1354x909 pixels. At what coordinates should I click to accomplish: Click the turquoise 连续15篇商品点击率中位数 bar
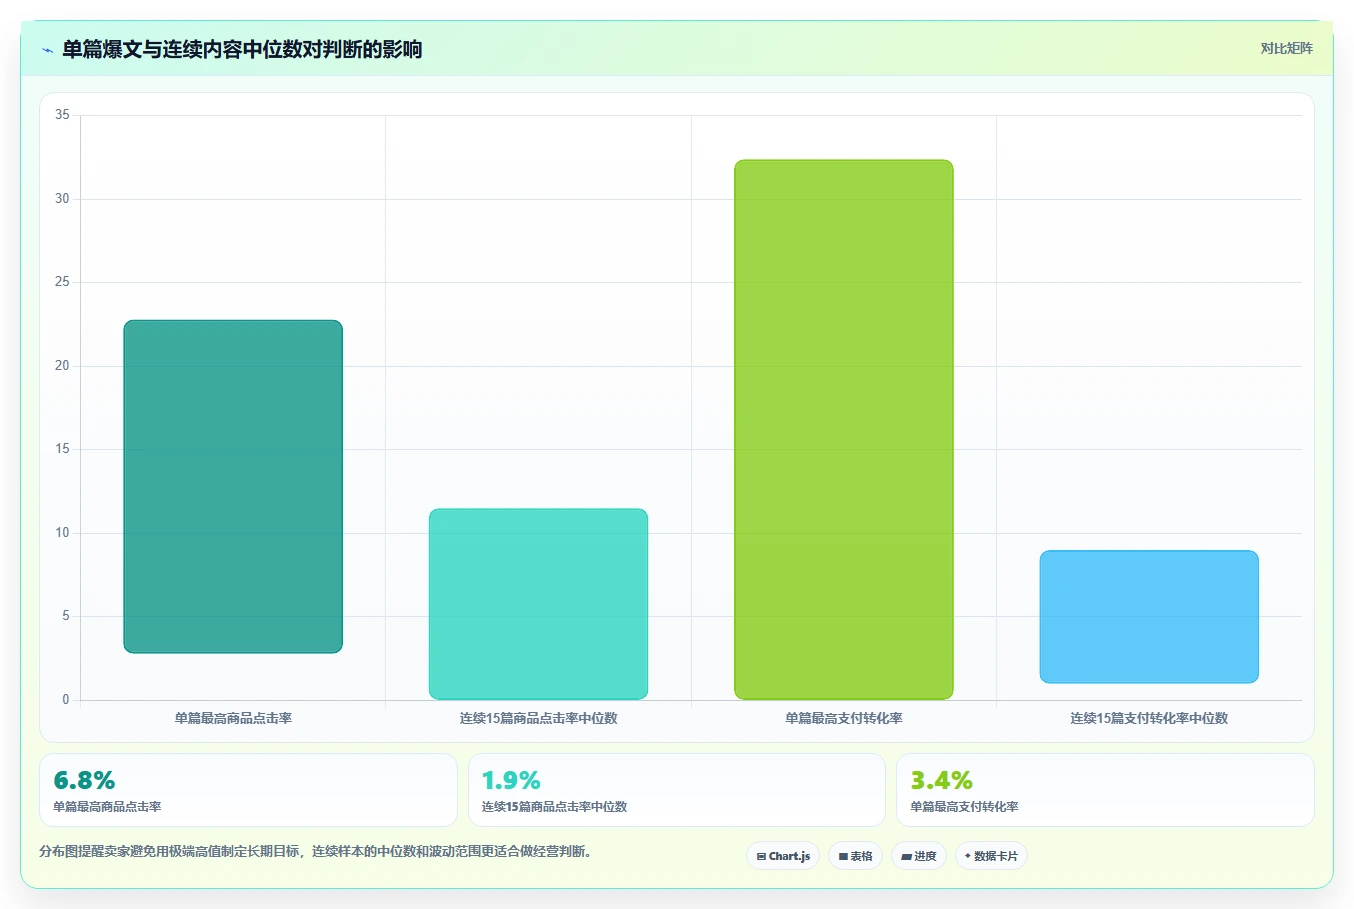pos(538,604)
